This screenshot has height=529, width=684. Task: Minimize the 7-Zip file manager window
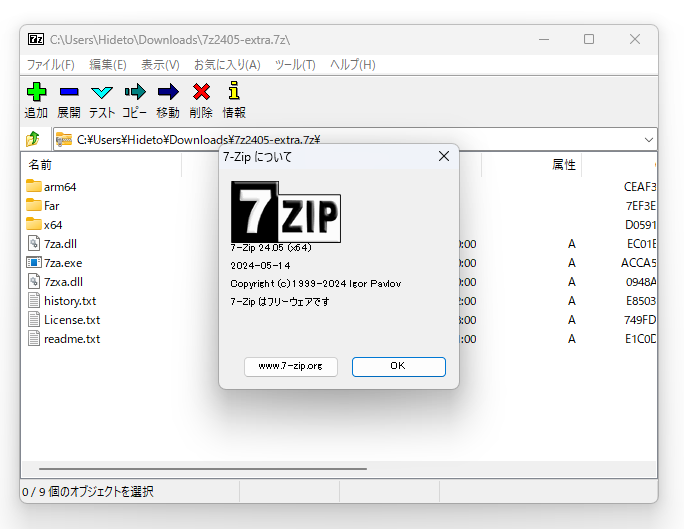pos(544,39)
